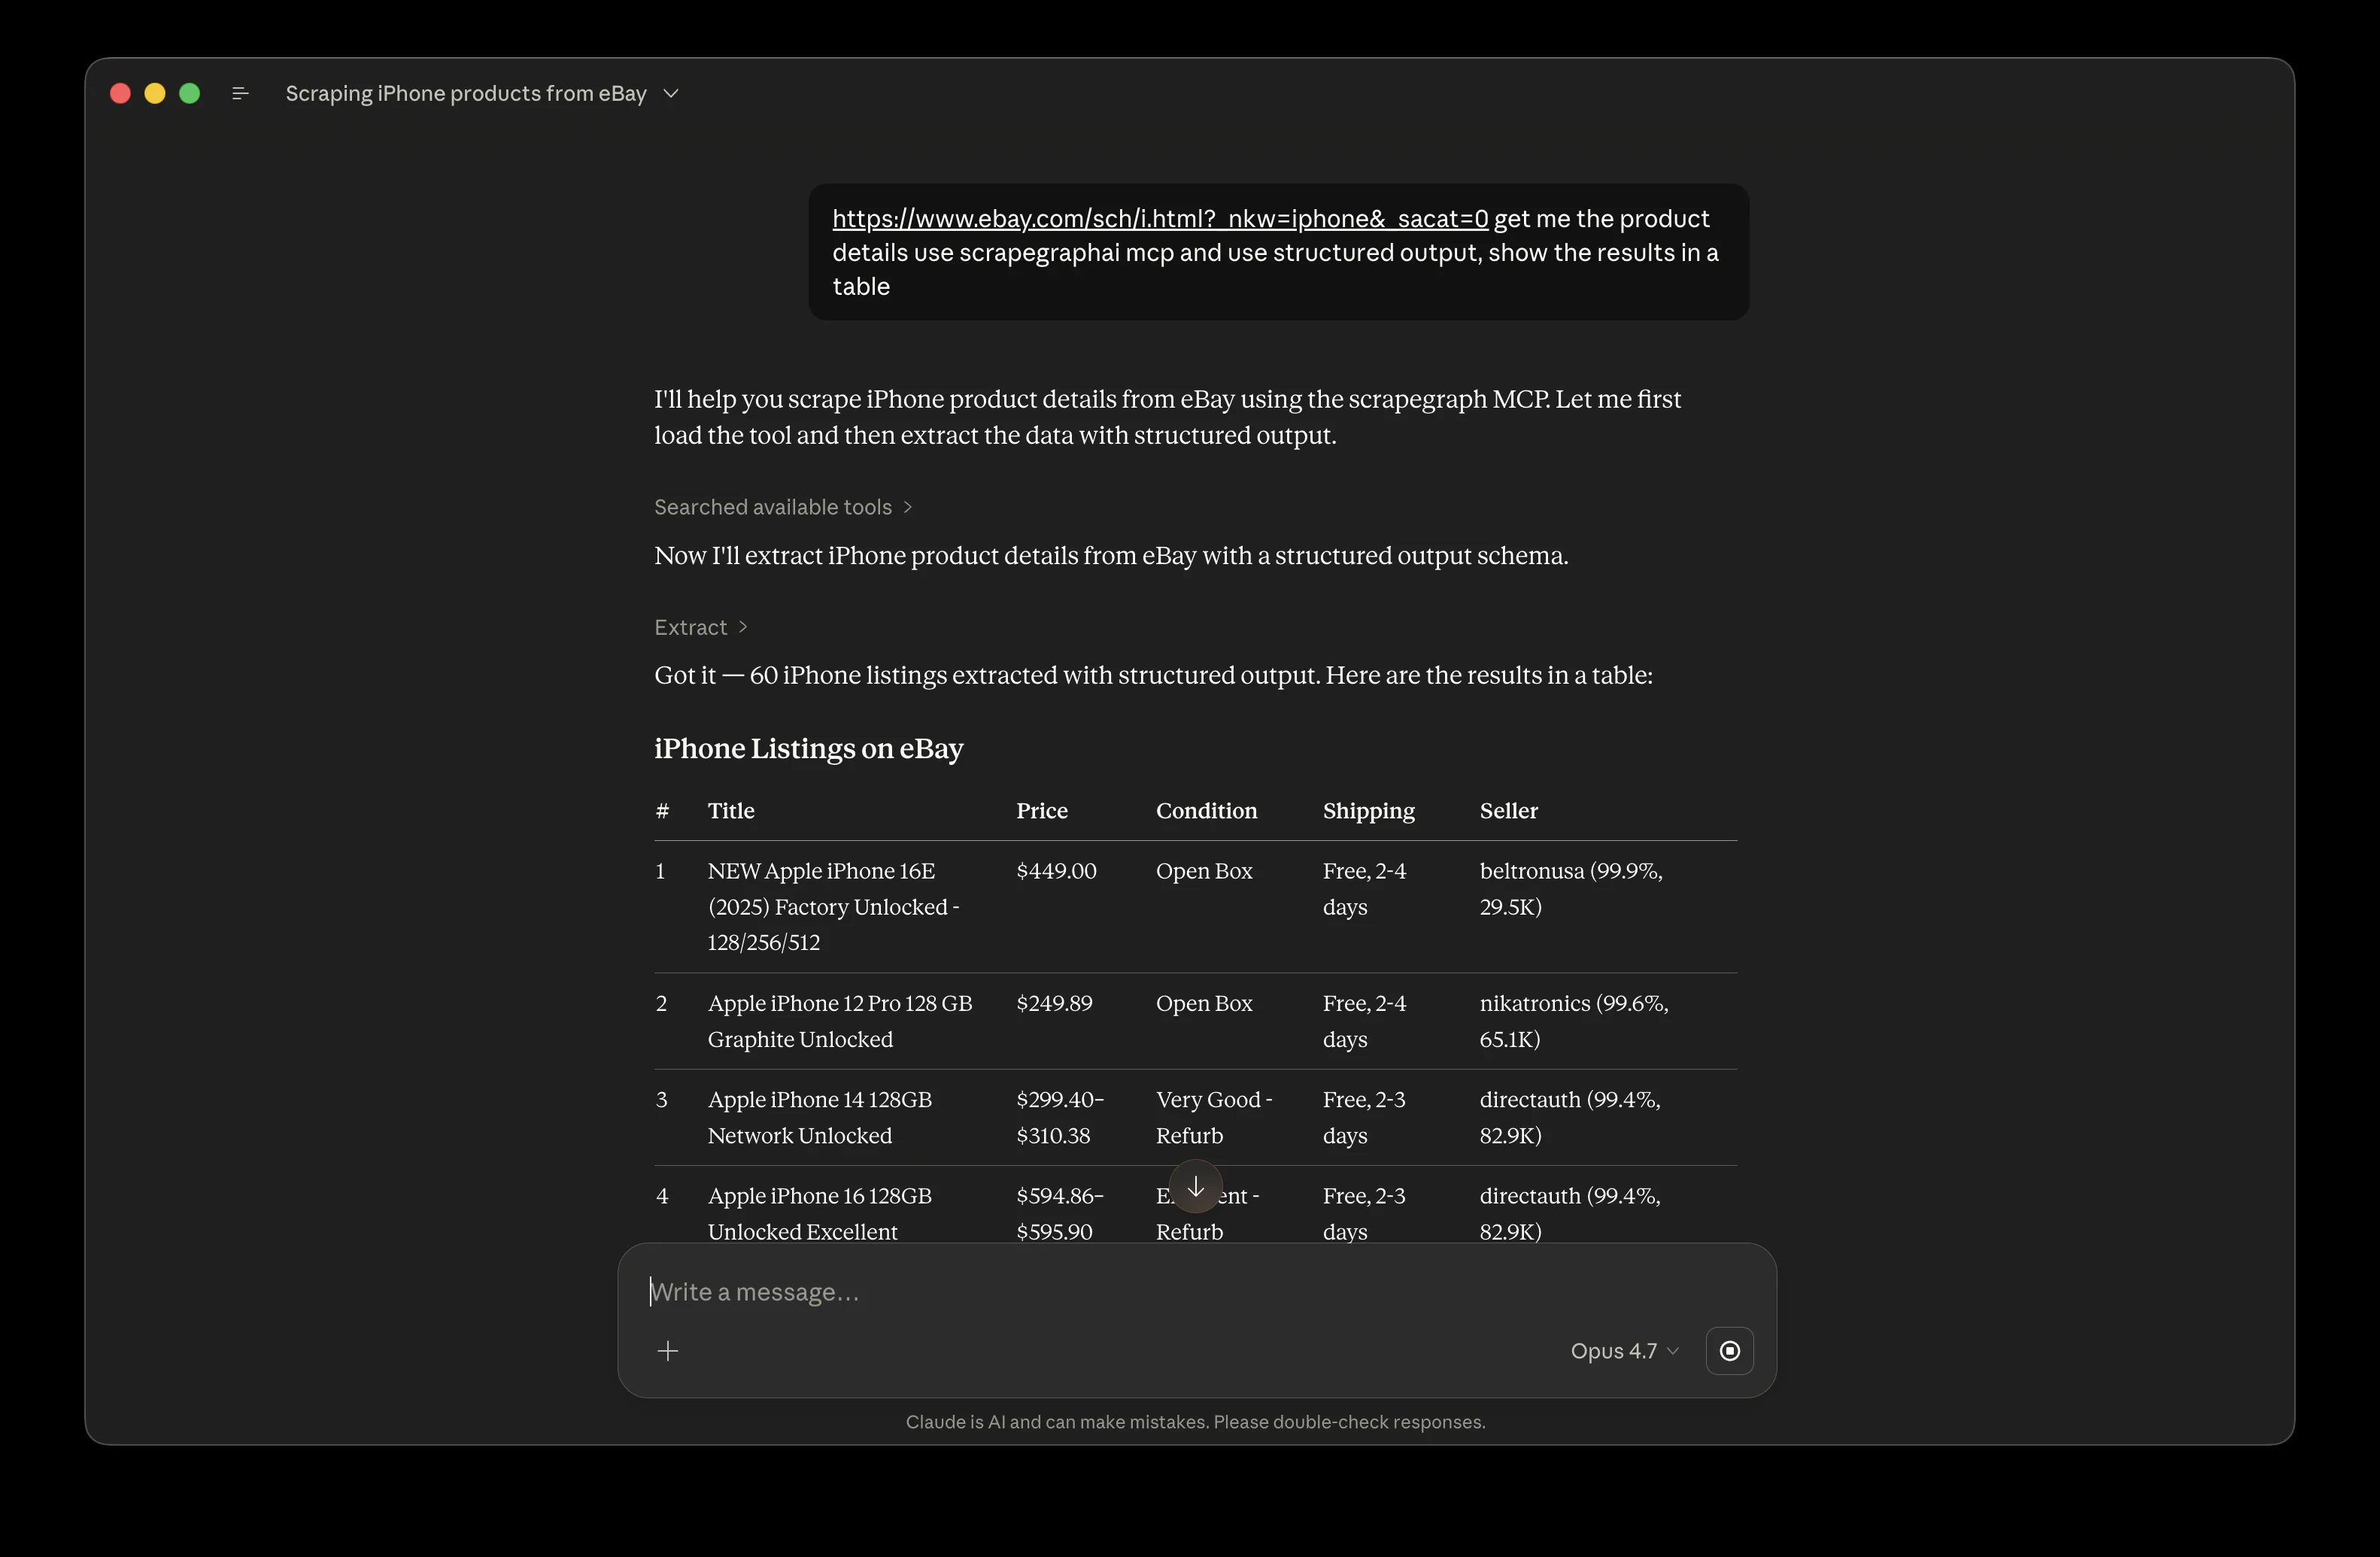Toggle the sidebar panel icon
The height and width of the screenshot is (1557, 2380).
tap(240, 93)
